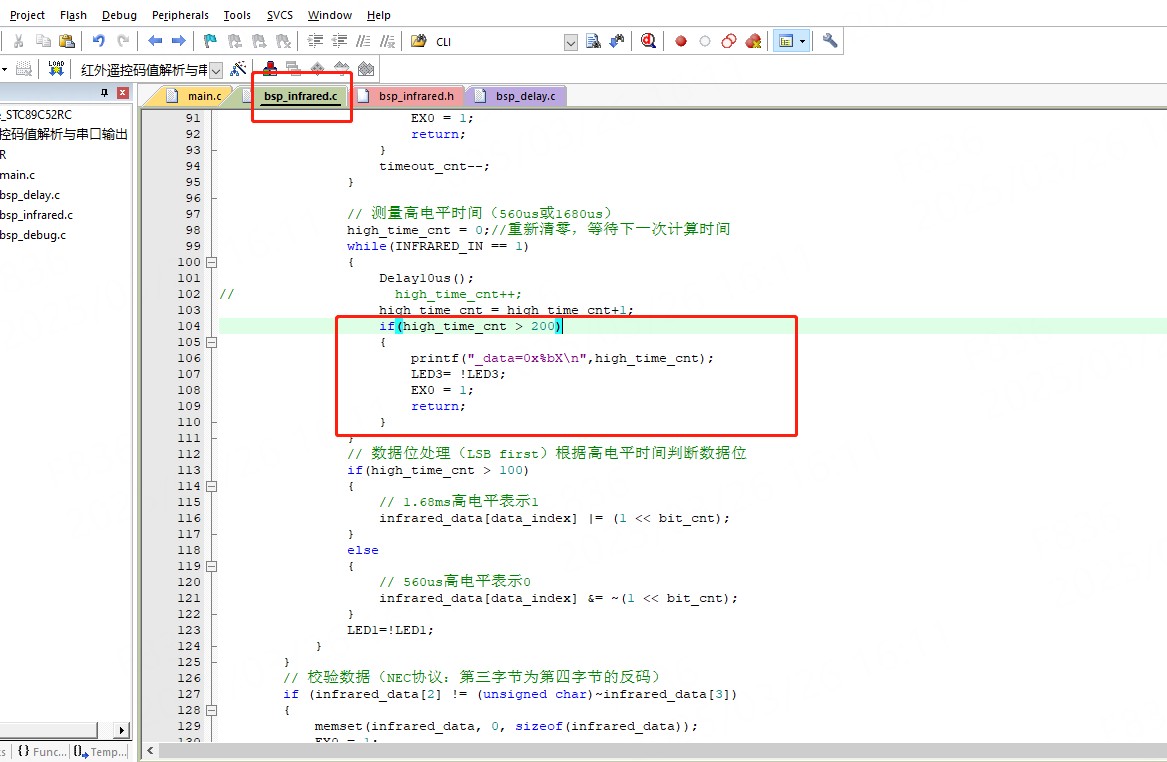The height and width of the screenshot is (762, 1167).
Task: Undo the last edit
Action: 98,41
